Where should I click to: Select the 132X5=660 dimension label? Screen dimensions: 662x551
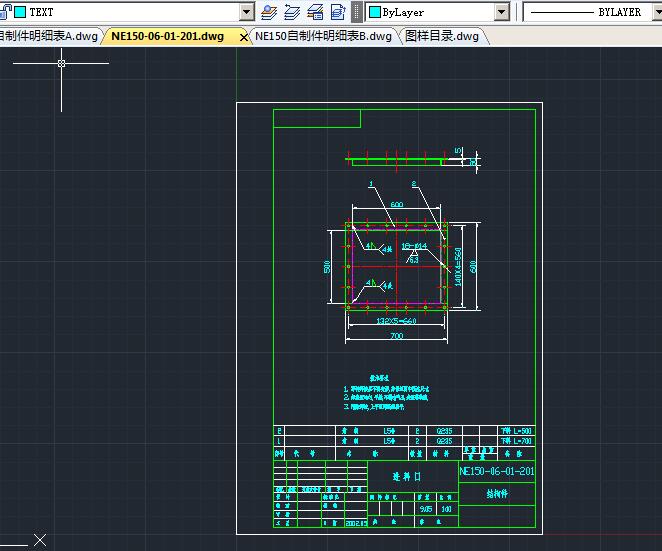pos(396,321)
